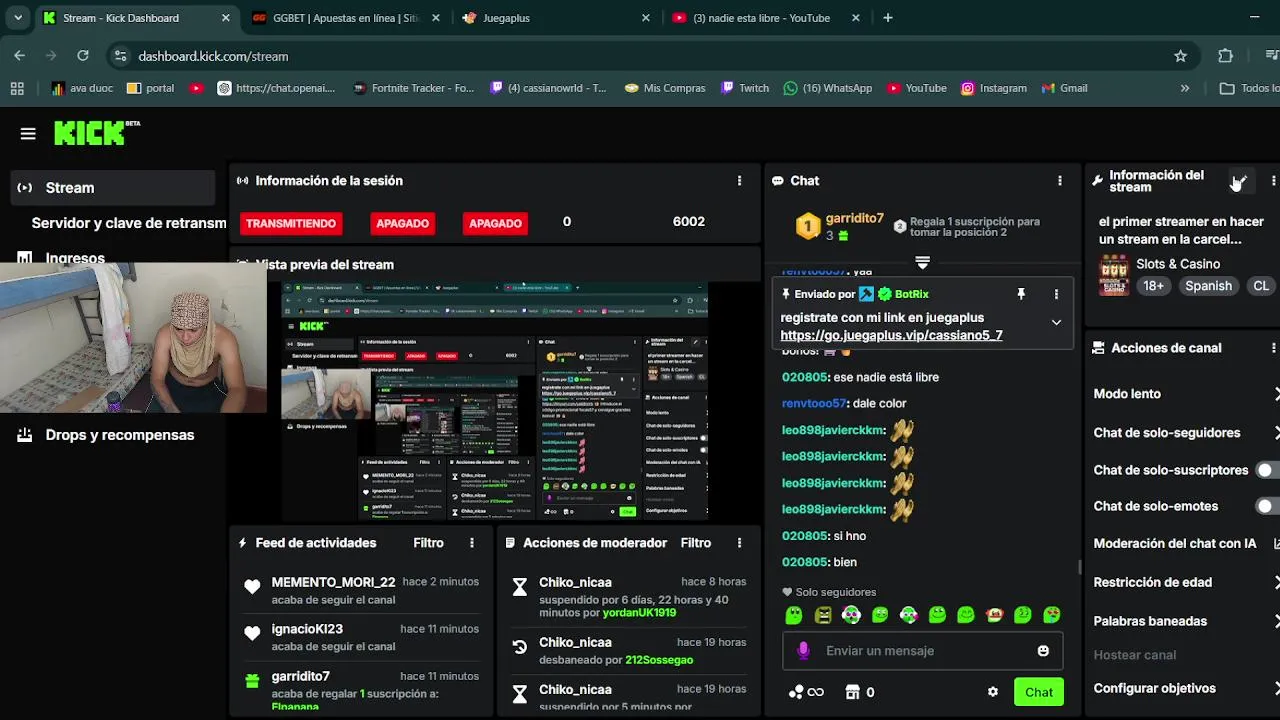Click the Enviar un mensaje input field
Viewport: 1280px width, 720px height.
(922, 651)
